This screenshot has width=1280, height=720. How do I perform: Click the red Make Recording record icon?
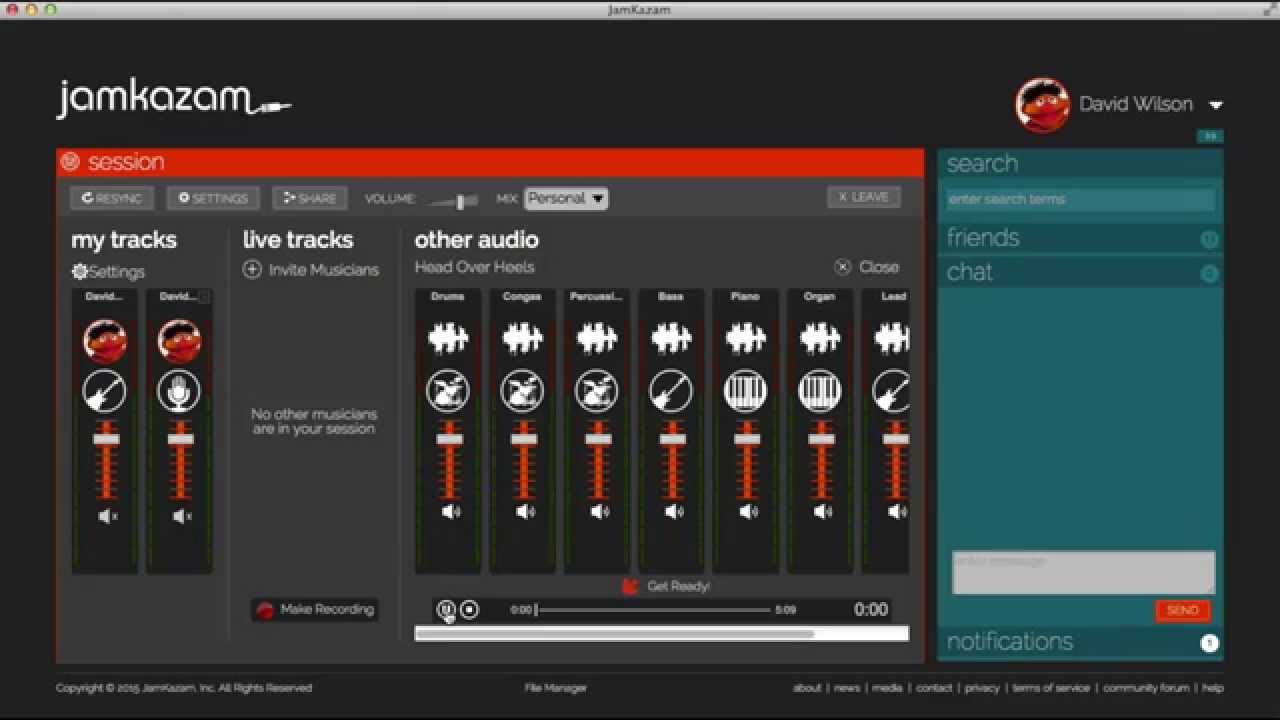265,610
